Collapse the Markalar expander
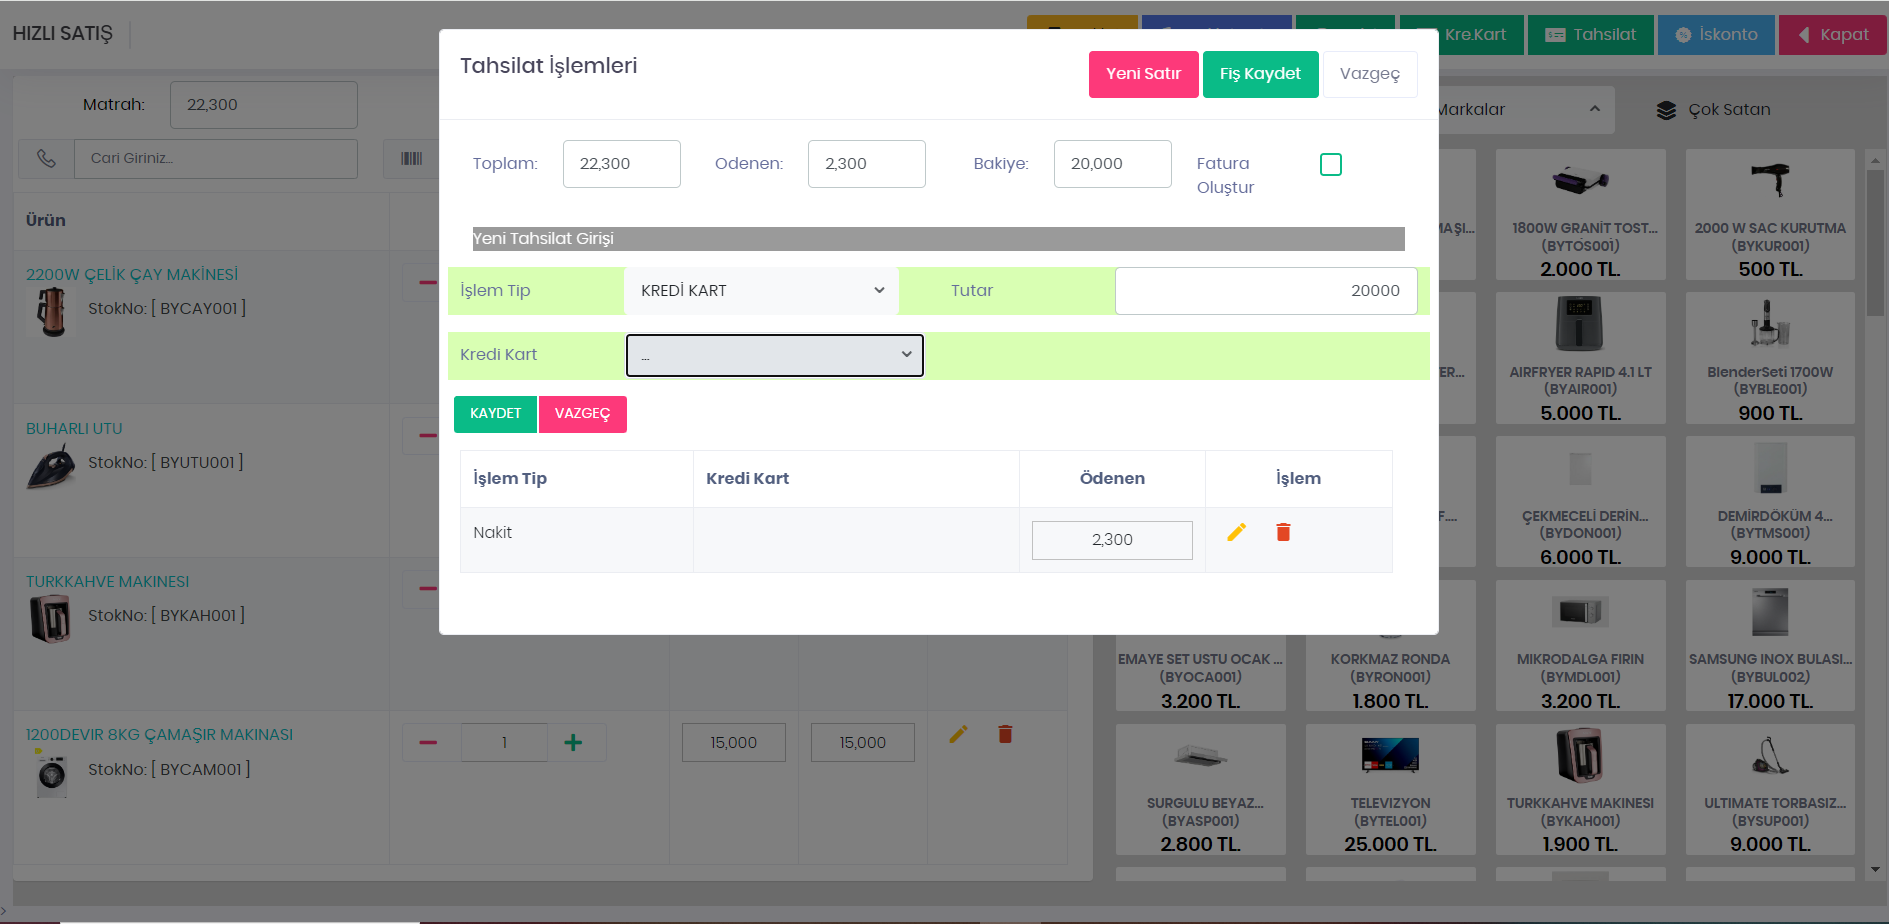 pyautogui.click(x=1594, y=109)
